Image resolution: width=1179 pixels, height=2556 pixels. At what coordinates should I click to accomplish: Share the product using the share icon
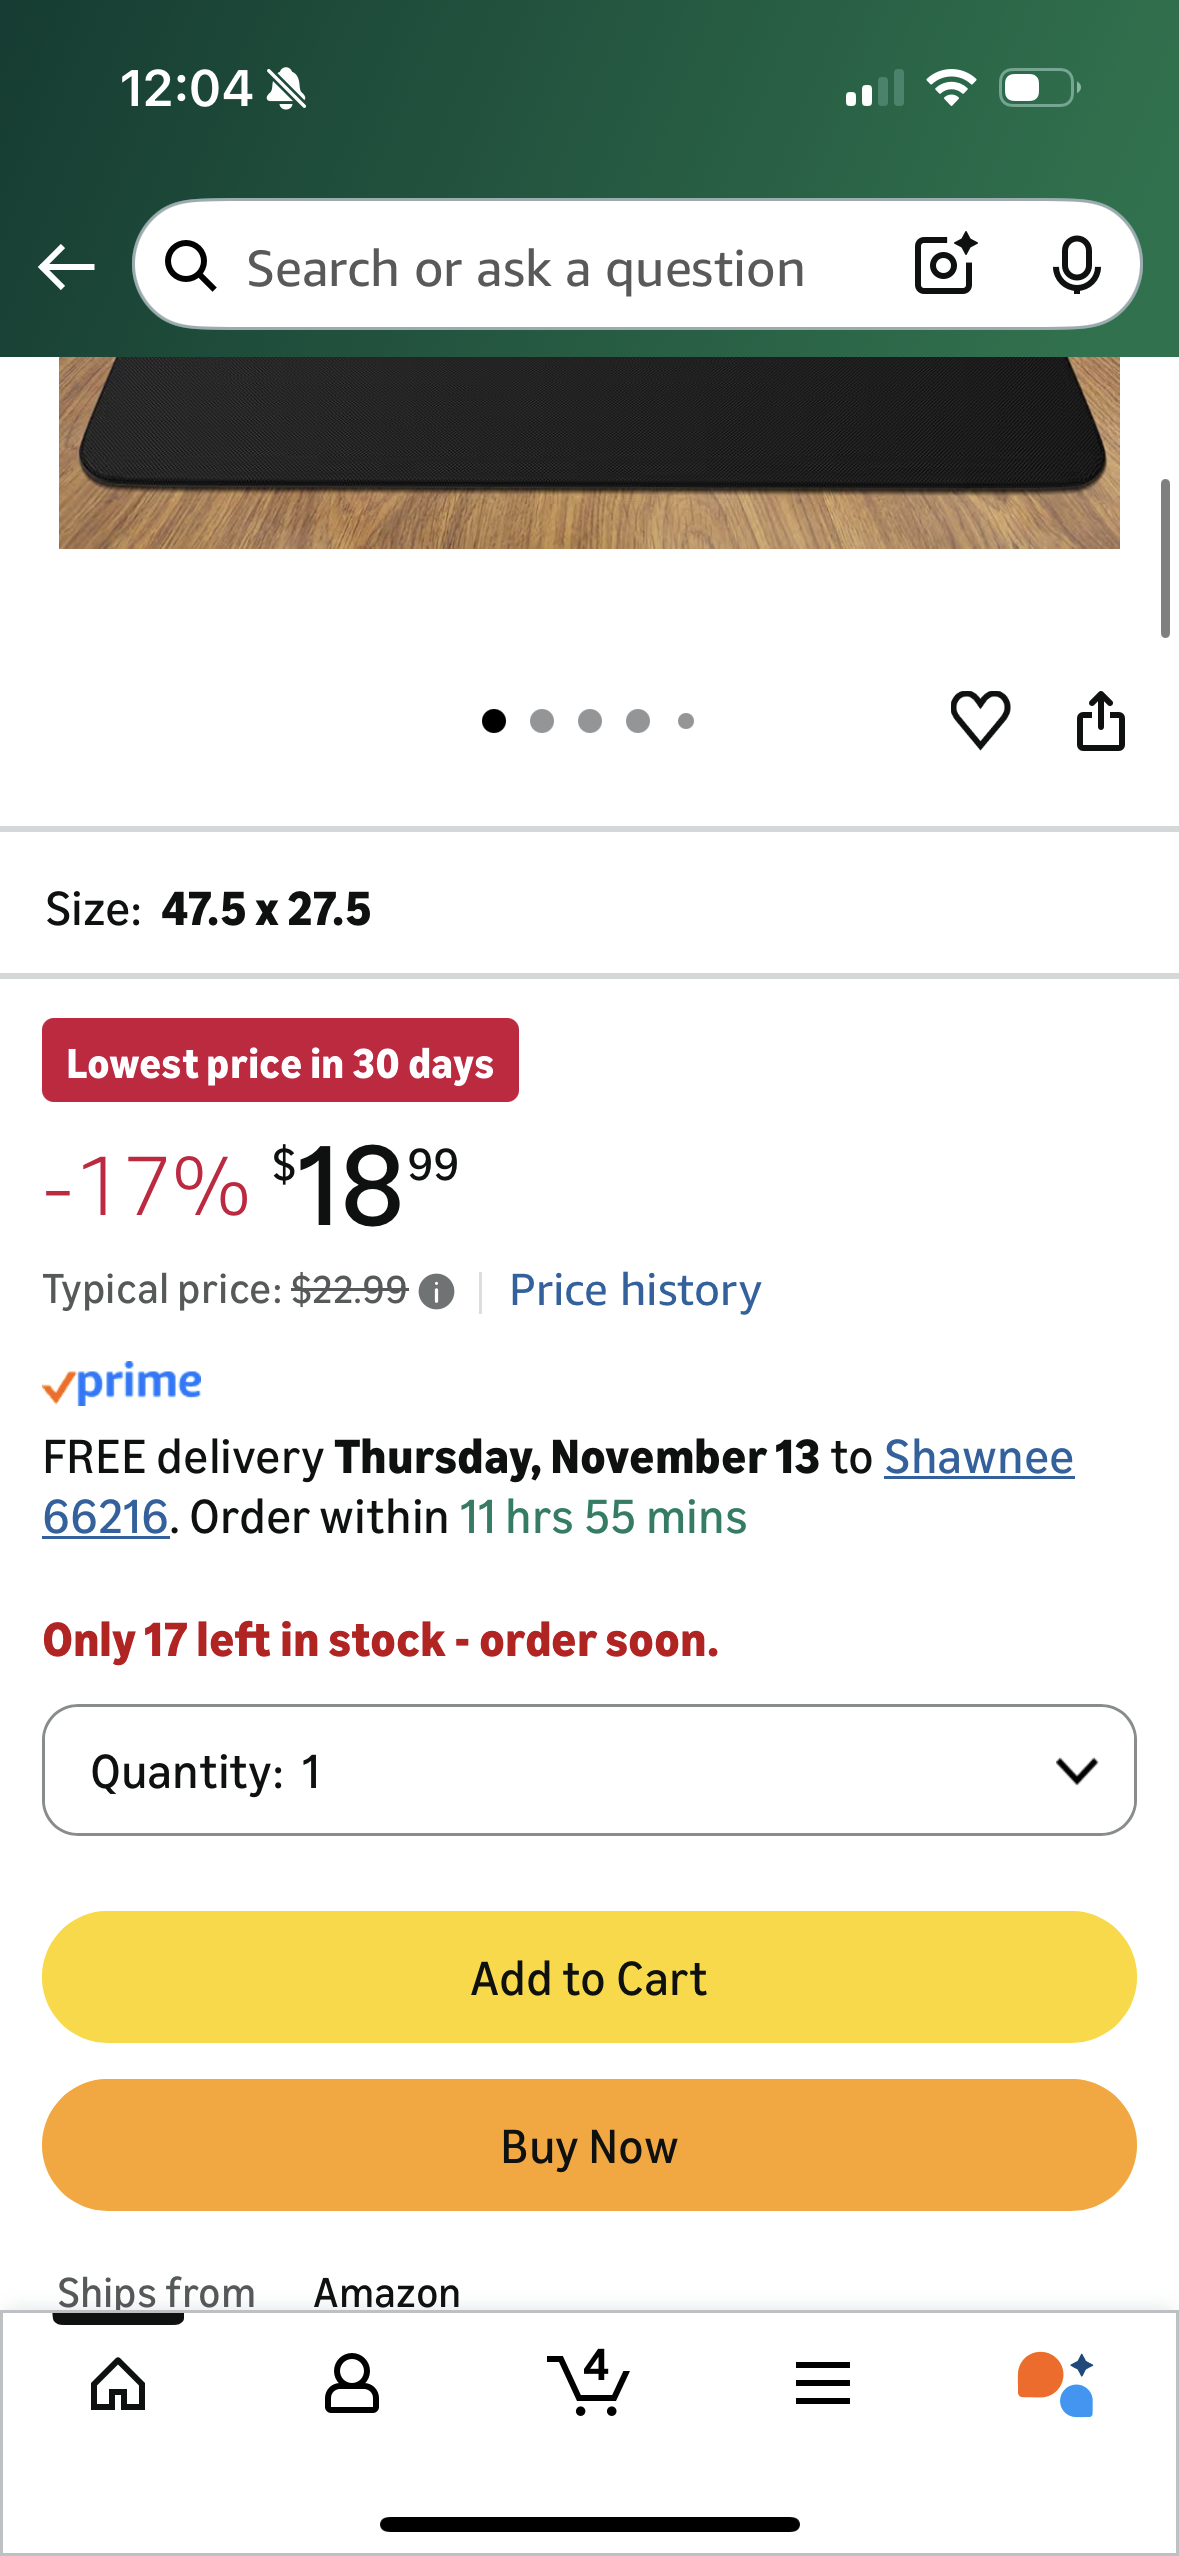[x=1101, y=722]
